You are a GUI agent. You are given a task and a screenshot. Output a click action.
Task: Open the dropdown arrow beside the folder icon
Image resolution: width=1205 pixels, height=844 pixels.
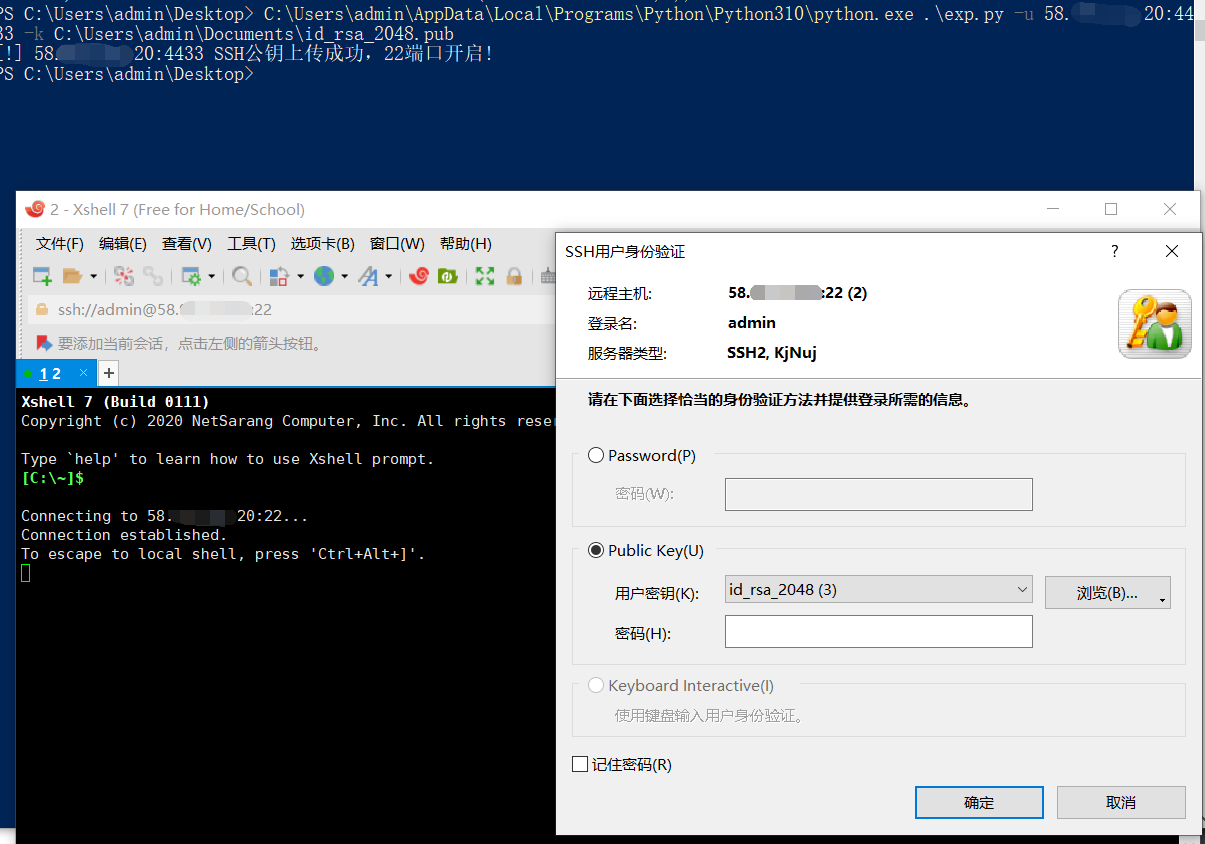click(x=94, y=277)
